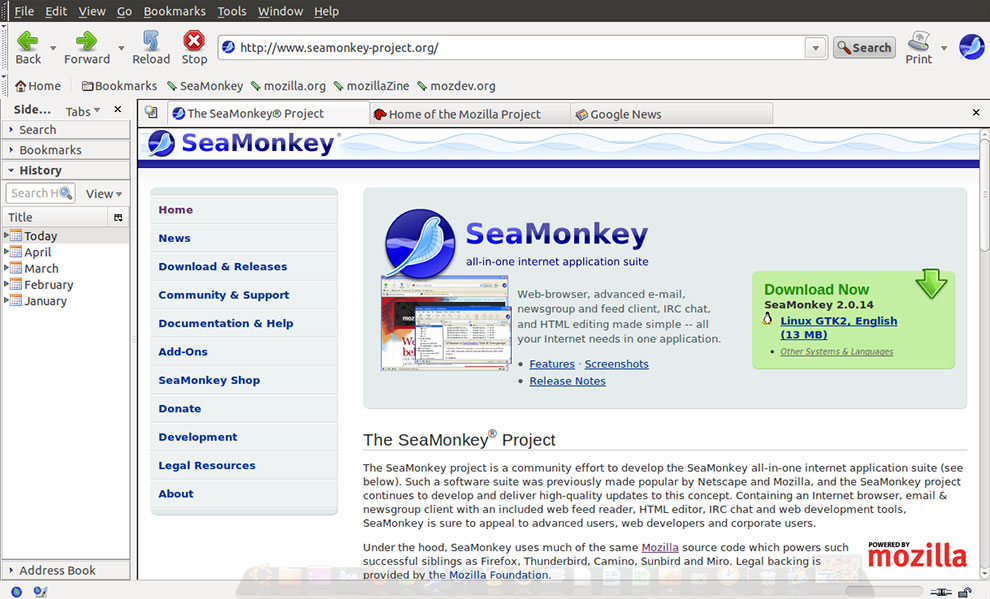
Task: Click the site icon in the address bar
Action: pos(229,47)
